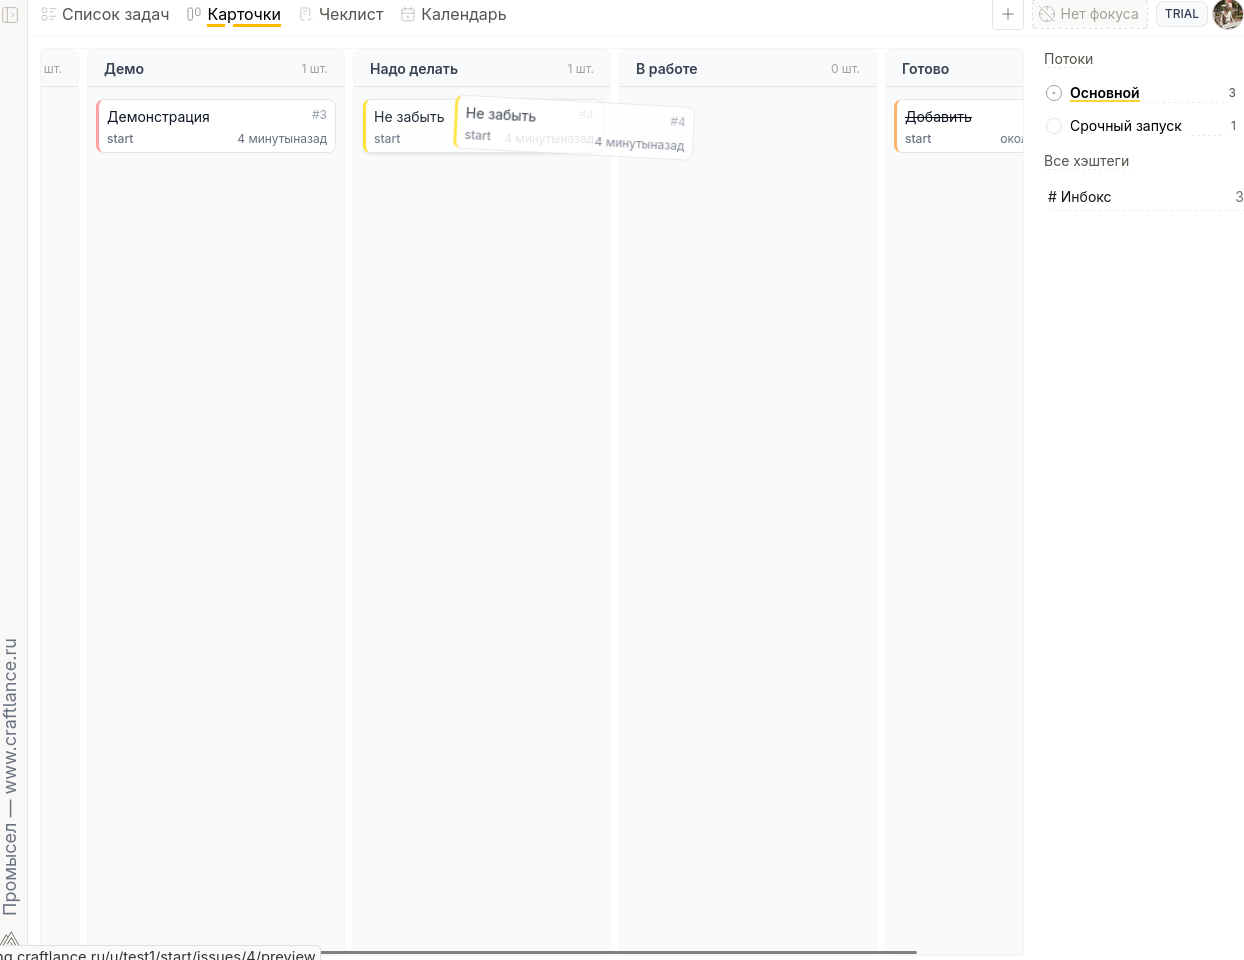Click the checklist icon beside Чеклист
The width and height of the screenshot is (1244, 960).
point(306,14)
